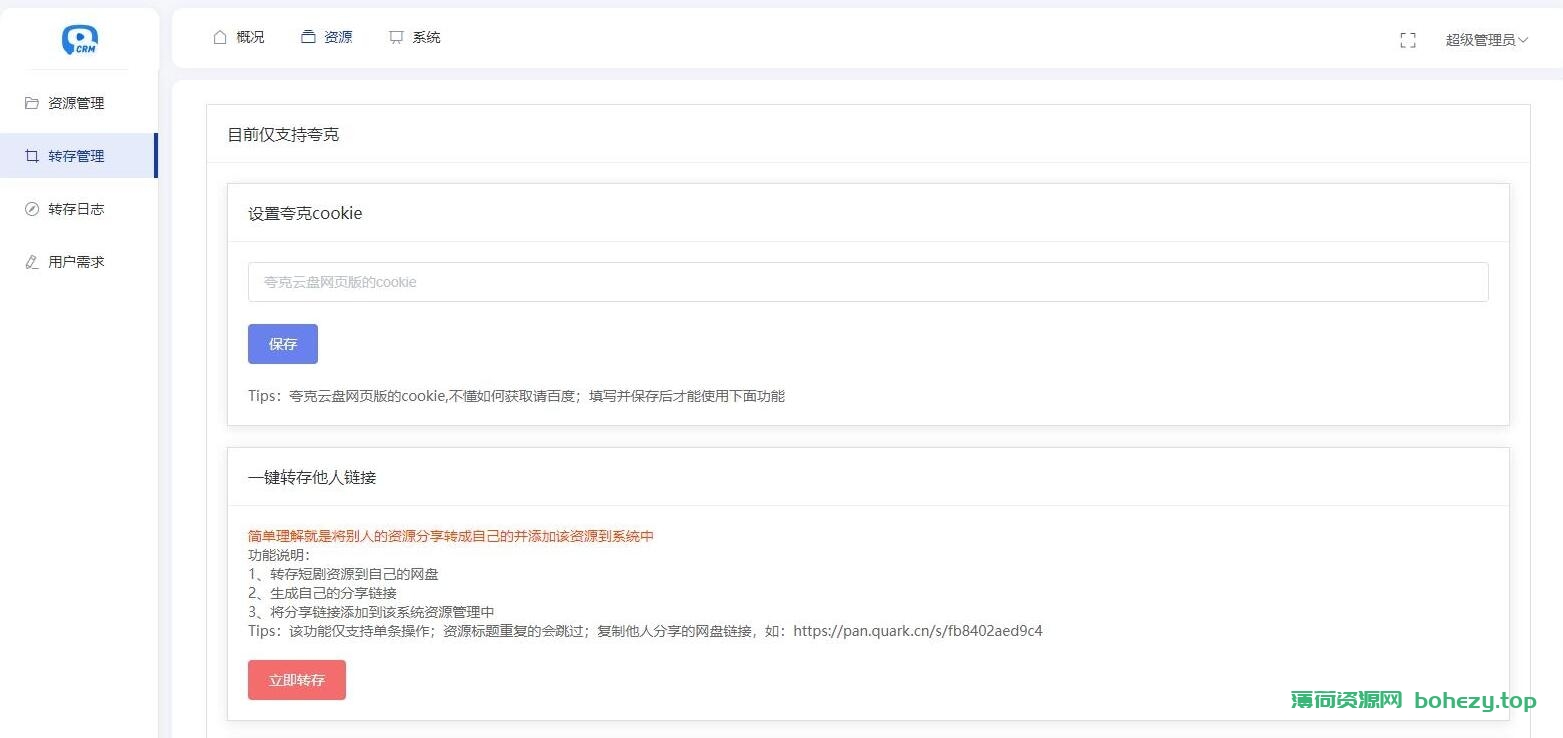Viewport: 1563px width, 738px height.
Task: Click the blue 保存 button
Action: point(283,344)
